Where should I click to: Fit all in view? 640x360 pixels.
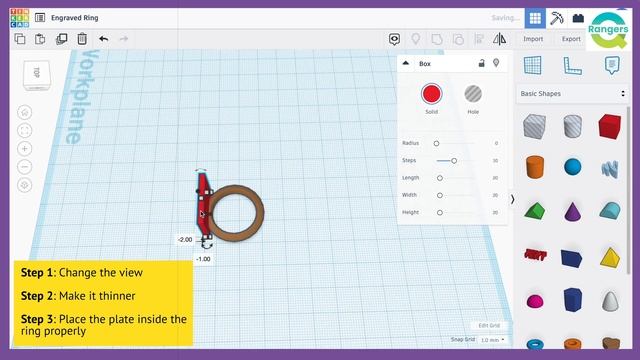(24, 131)
